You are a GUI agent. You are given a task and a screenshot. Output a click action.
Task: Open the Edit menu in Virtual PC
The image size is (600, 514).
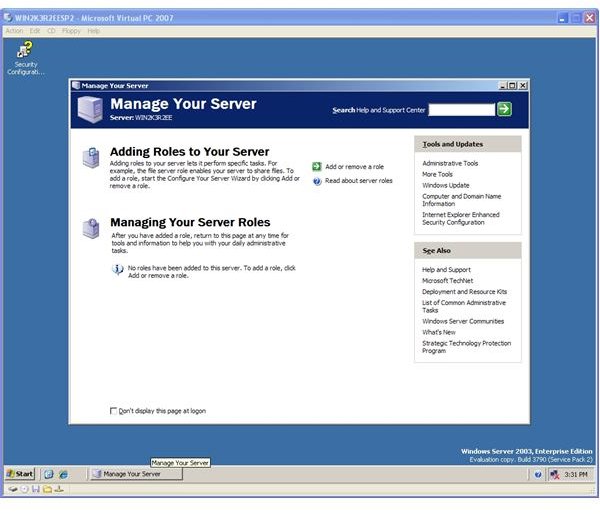point(35,31)
